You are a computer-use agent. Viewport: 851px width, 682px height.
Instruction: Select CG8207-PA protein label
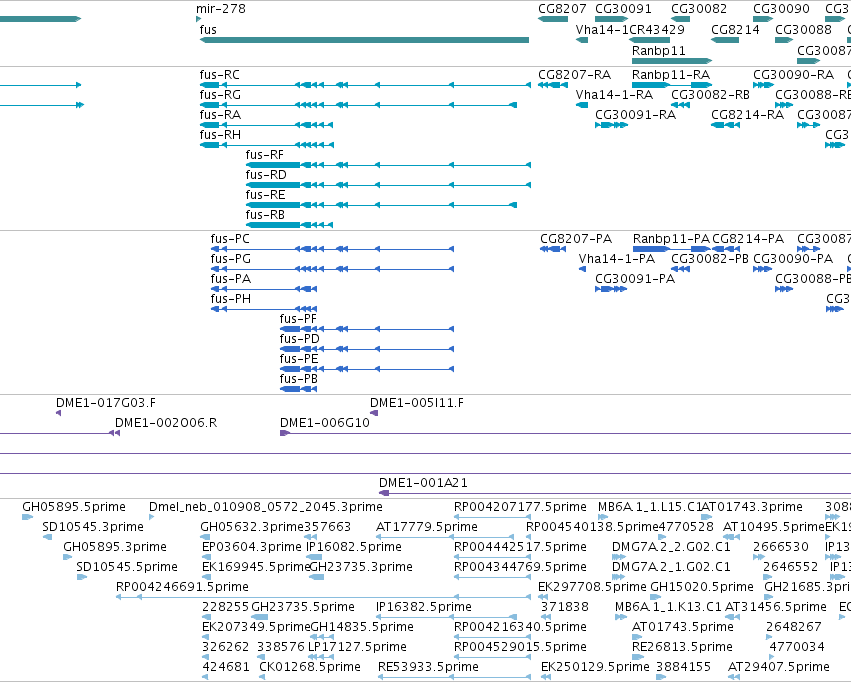pyautogui.click(x=576, y=239)
